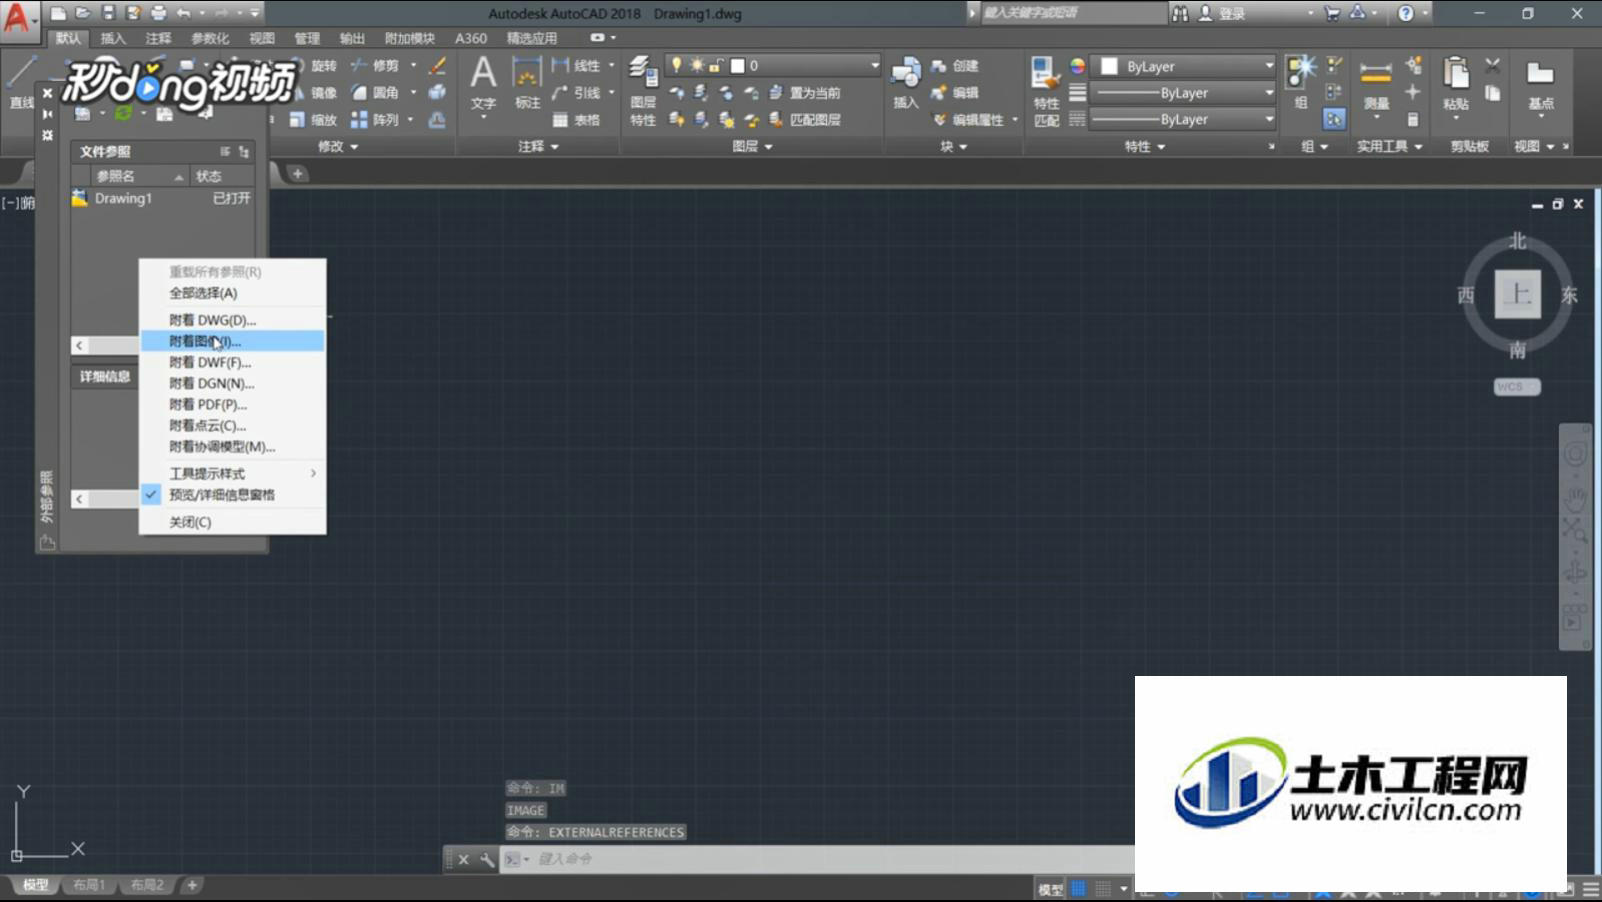Toggle layer lock padlock icon
1602x902 pixels.
pos(715,66)
